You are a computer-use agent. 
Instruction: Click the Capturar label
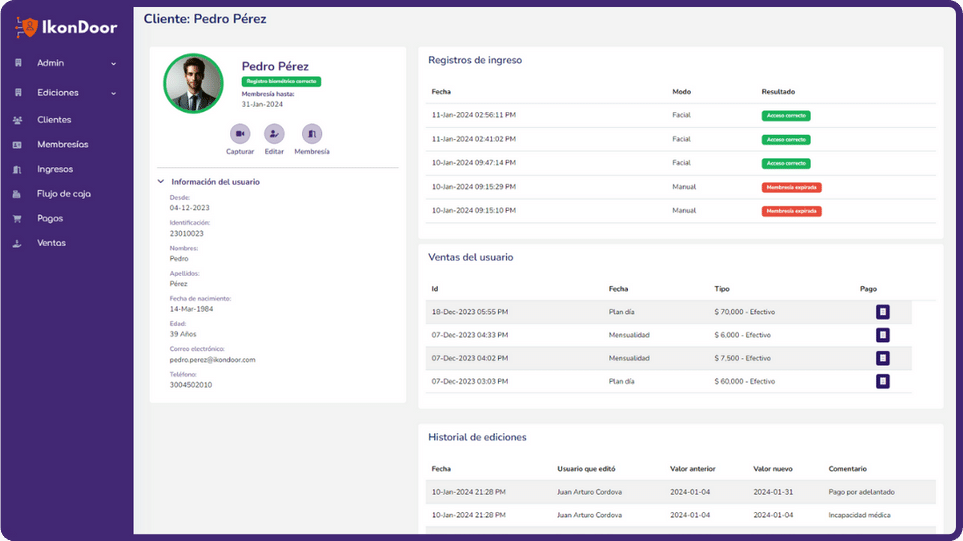tap(240, 152)
